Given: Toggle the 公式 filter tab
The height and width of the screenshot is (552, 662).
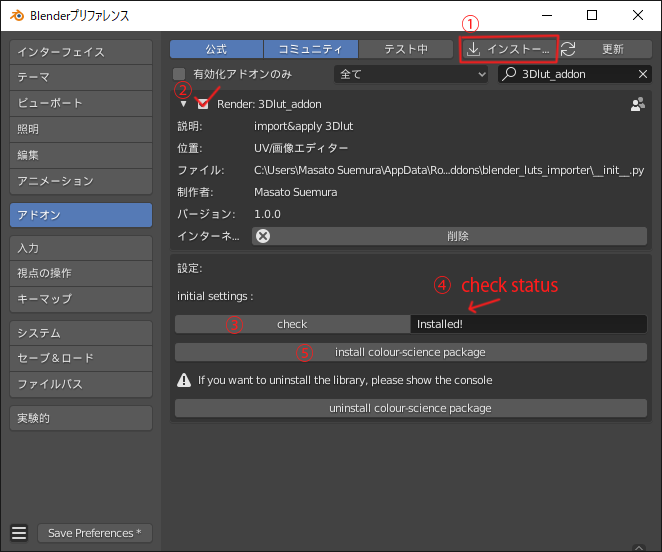Looking at the screenshot, I should click(217, 49).
